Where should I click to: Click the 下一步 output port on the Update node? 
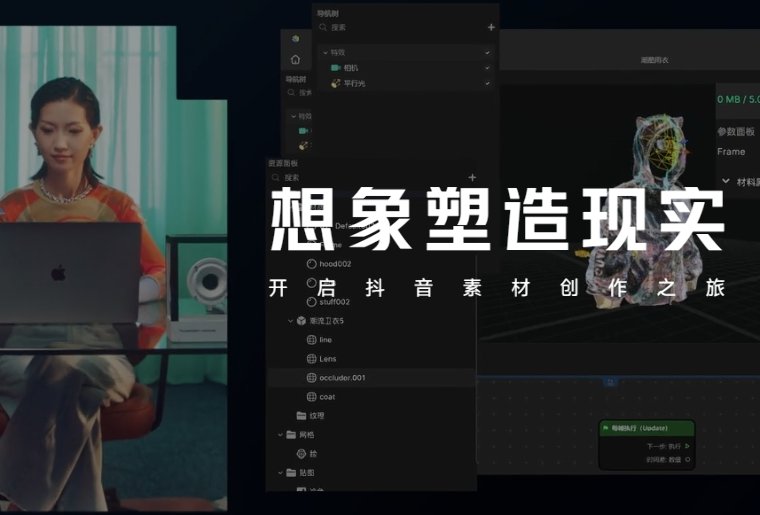[687, 446]
